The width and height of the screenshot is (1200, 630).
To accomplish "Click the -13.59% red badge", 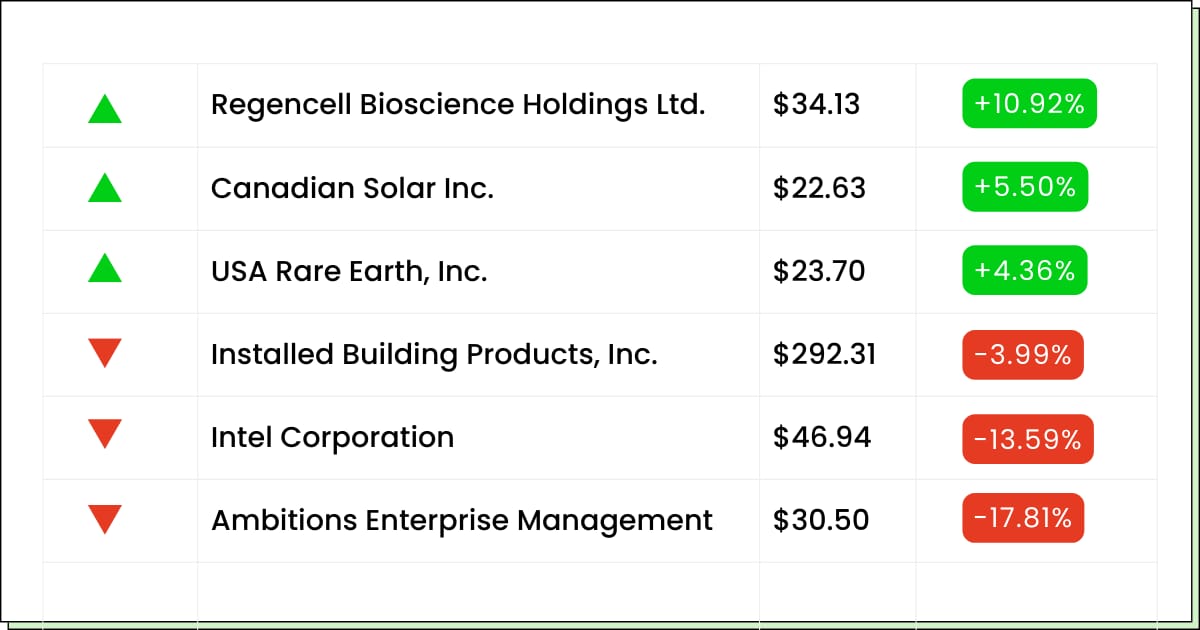I will tap(1028, 438).
